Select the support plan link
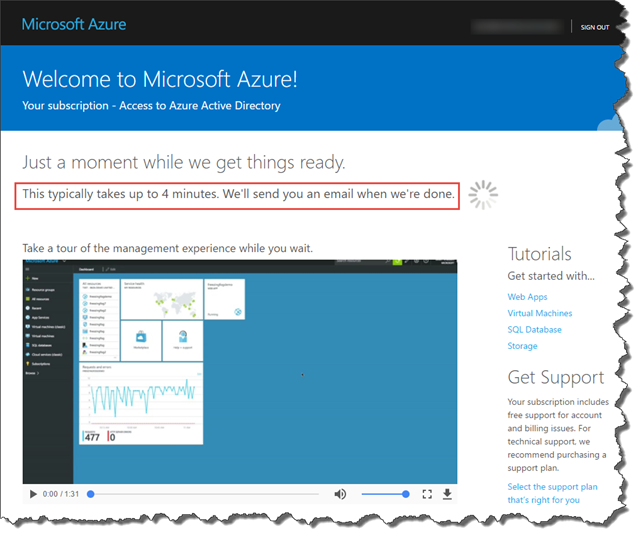This screenshot has height=540, width=643. (x=552, y=493)
